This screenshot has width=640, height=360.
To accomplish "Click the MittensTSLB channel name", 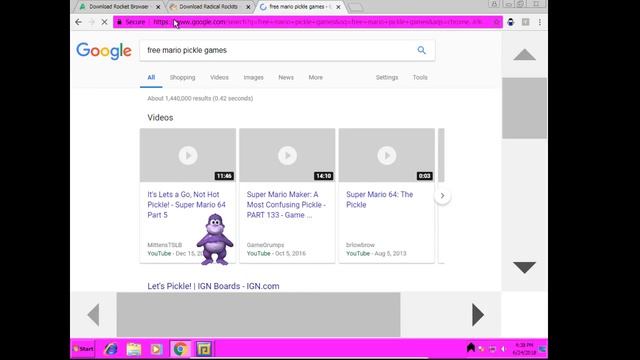I will pyautogui.click(x=164, y=245).
